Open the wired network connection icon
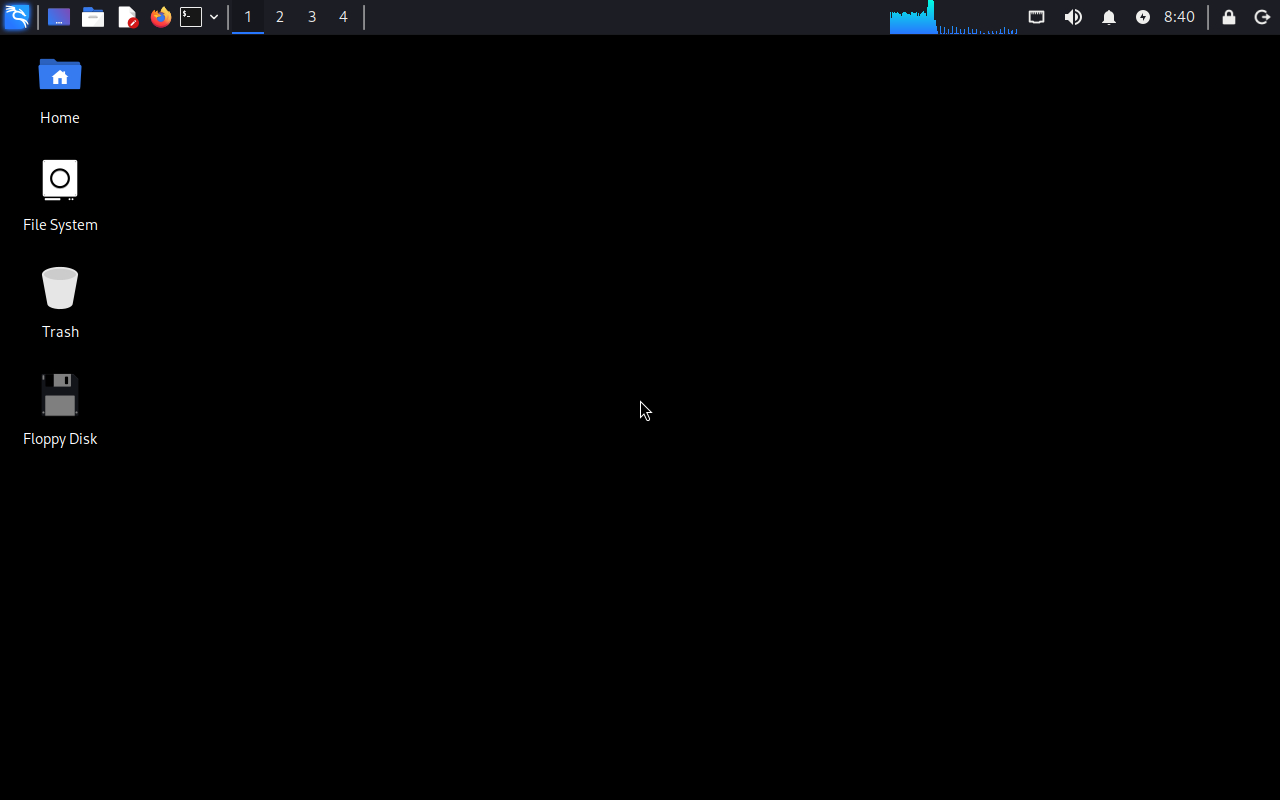The width and height of the screenshot is (1280, 800). tap(1037, 17)
